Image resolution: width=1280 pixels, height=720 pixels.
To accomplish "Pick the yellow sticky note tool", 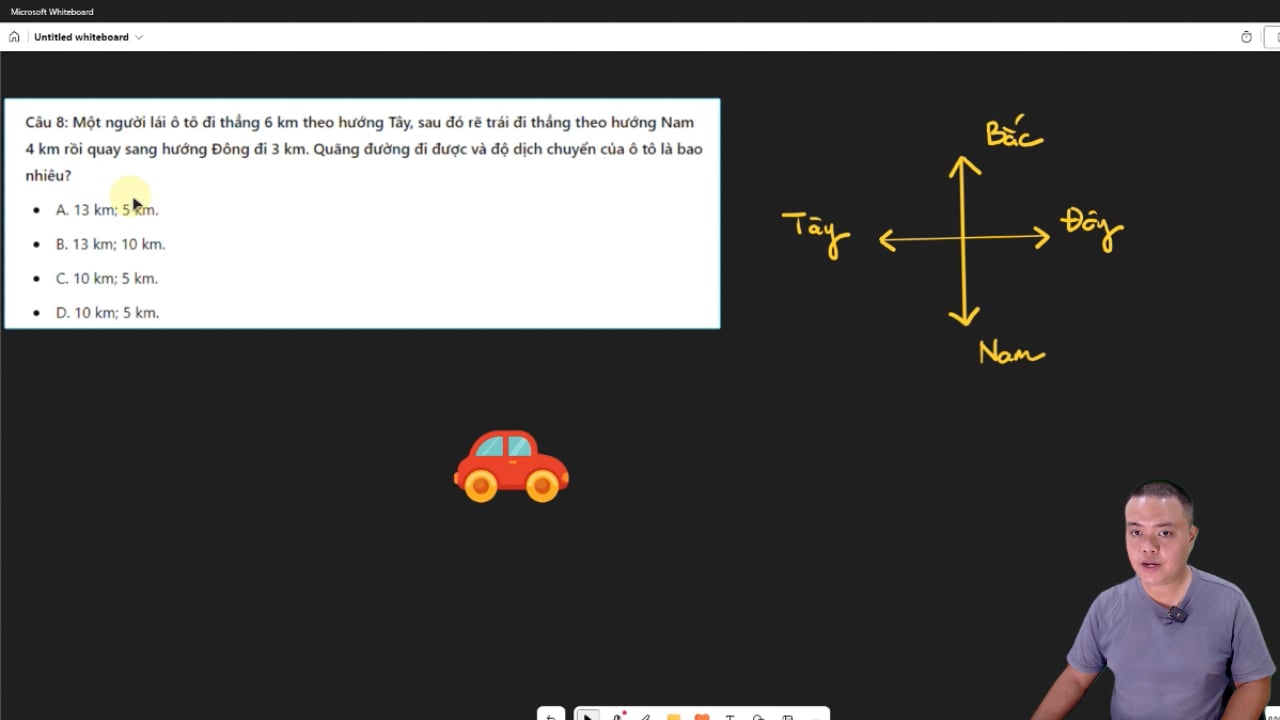I will pyautogui.click(x=674, y=716).
